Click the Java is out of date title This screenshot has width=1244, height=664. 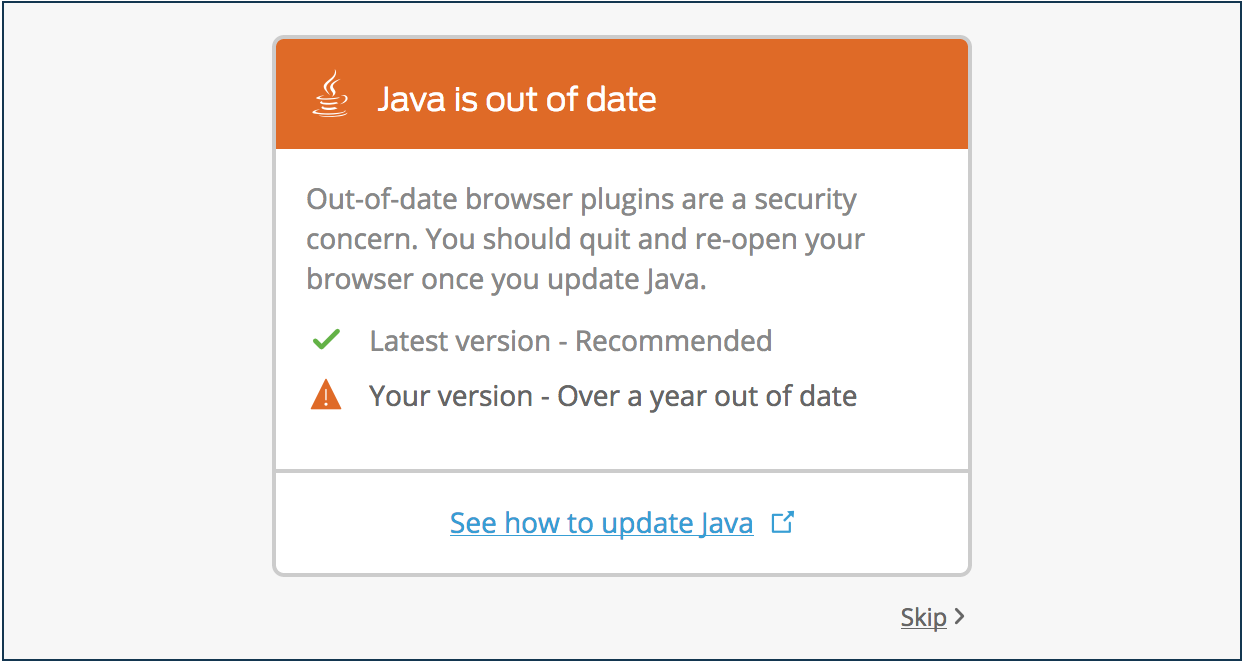pos(517,98)
